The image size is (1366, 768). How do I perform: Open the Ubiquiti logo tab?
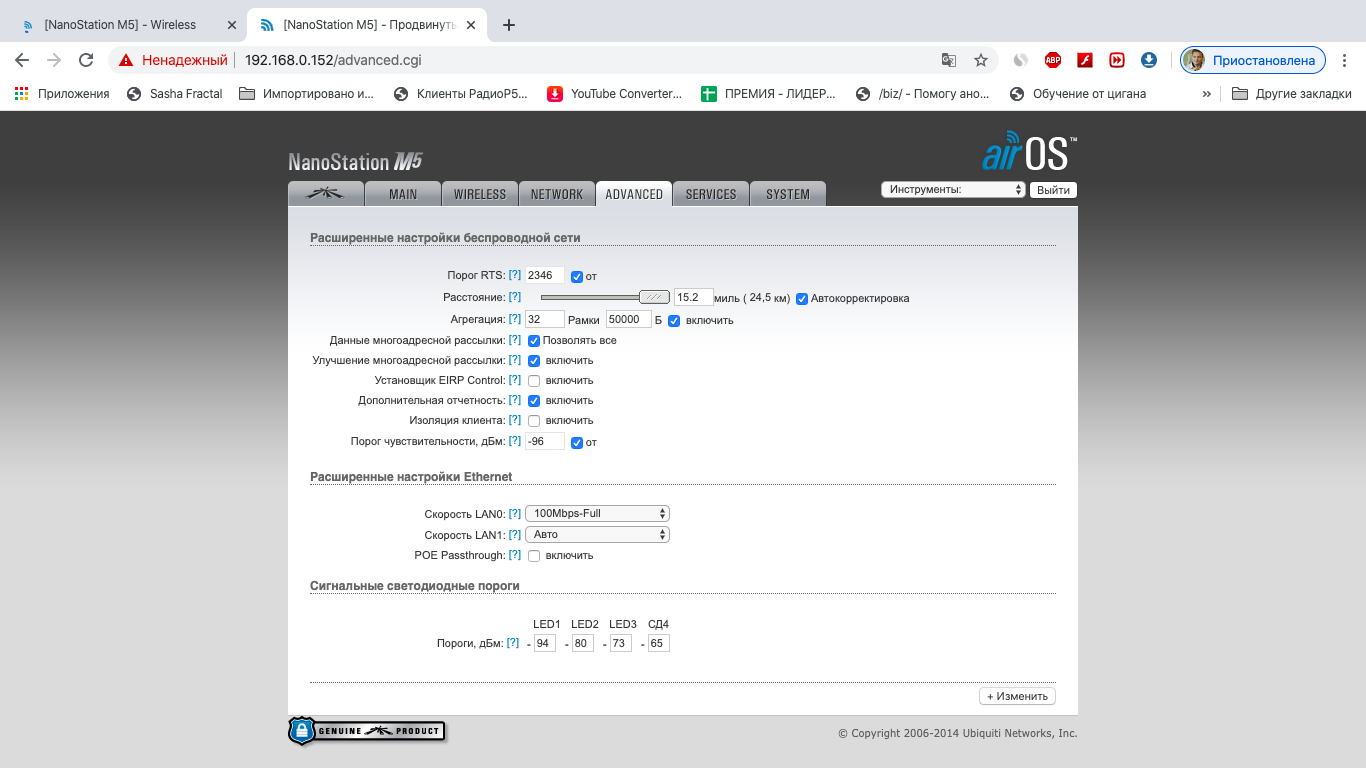(326, 194)
